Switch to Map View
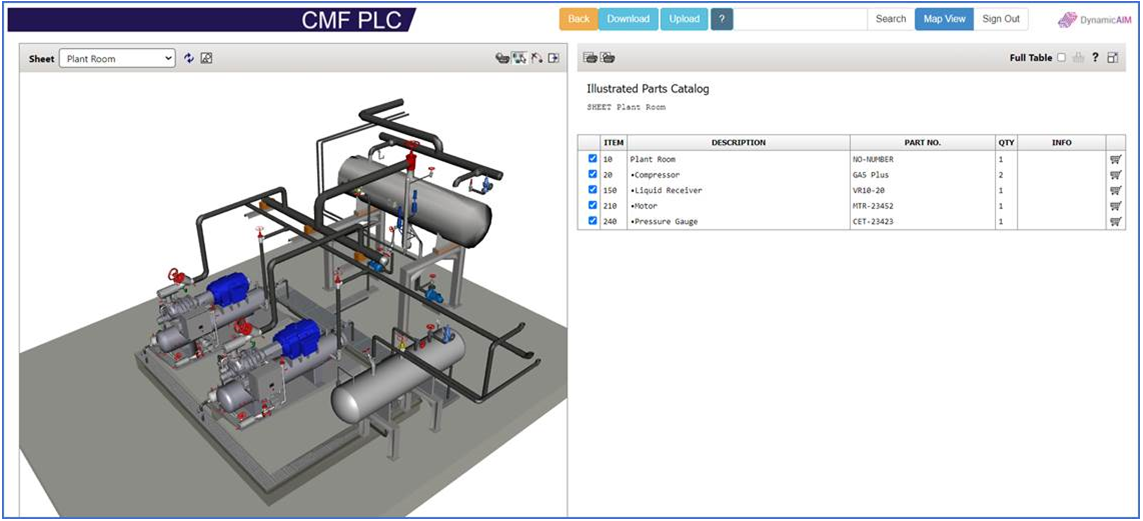 (944, 19)
